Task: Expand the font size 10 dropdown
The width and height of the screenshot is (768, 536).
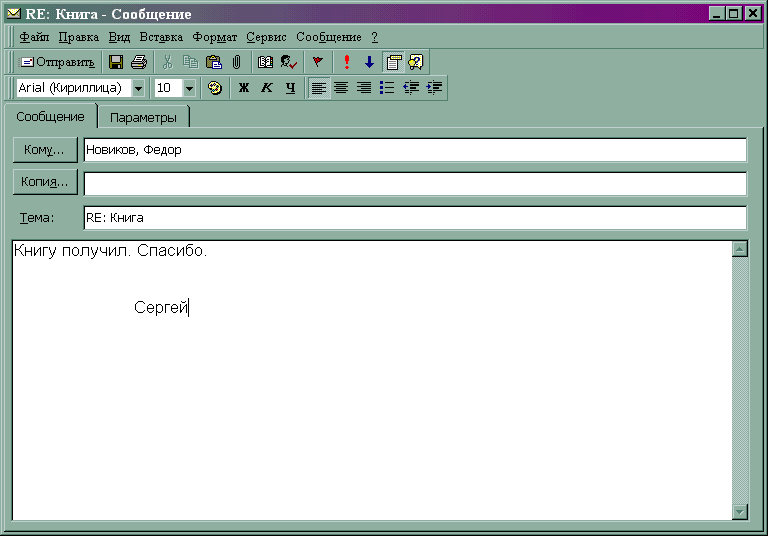Action: pos(189,89)
